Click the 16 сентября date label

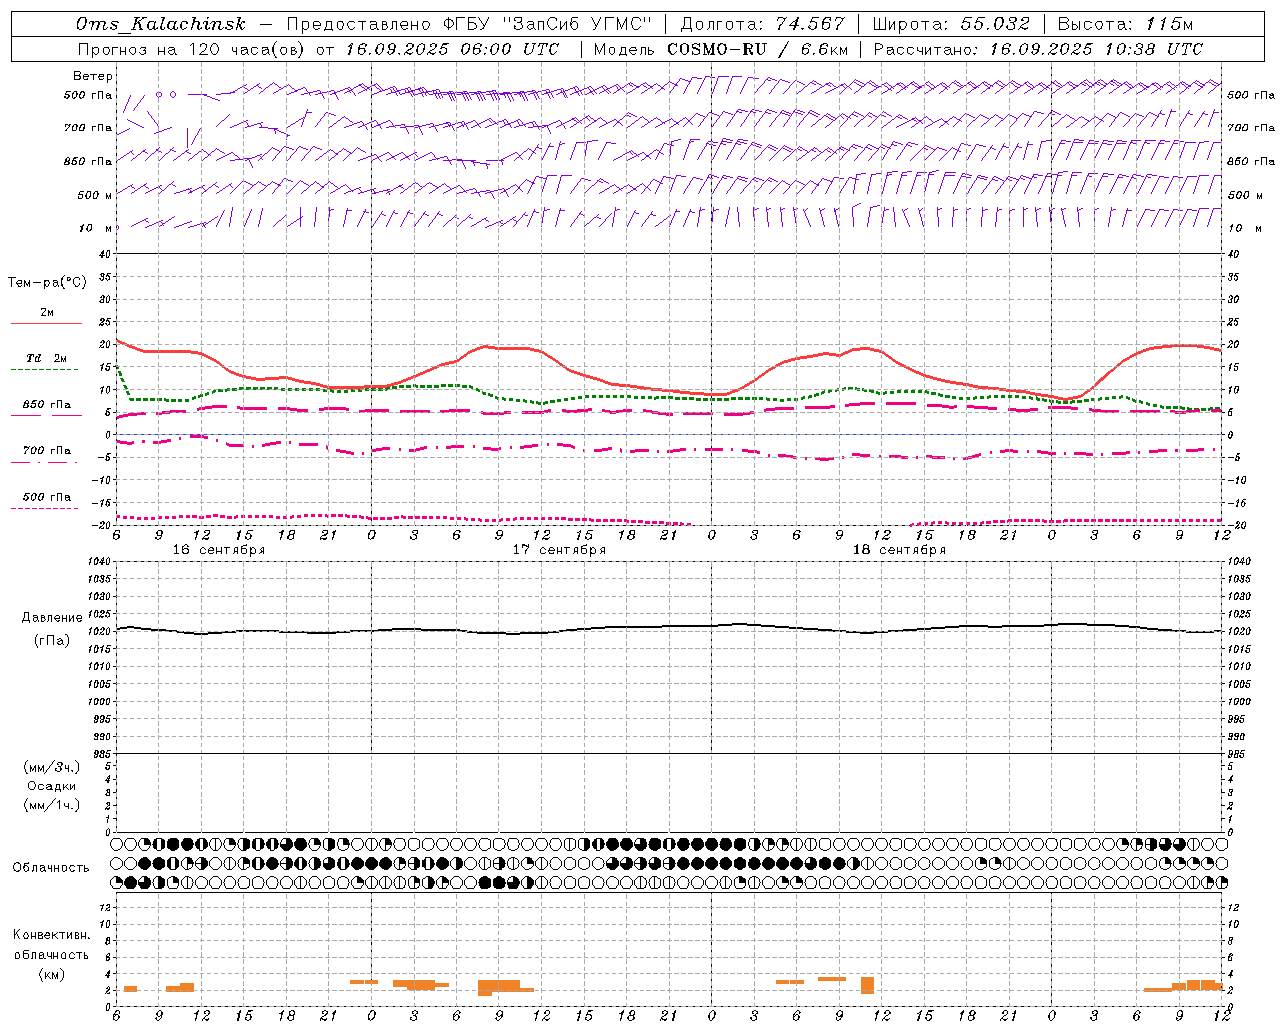pyautogui.click(x=219, y=550)
